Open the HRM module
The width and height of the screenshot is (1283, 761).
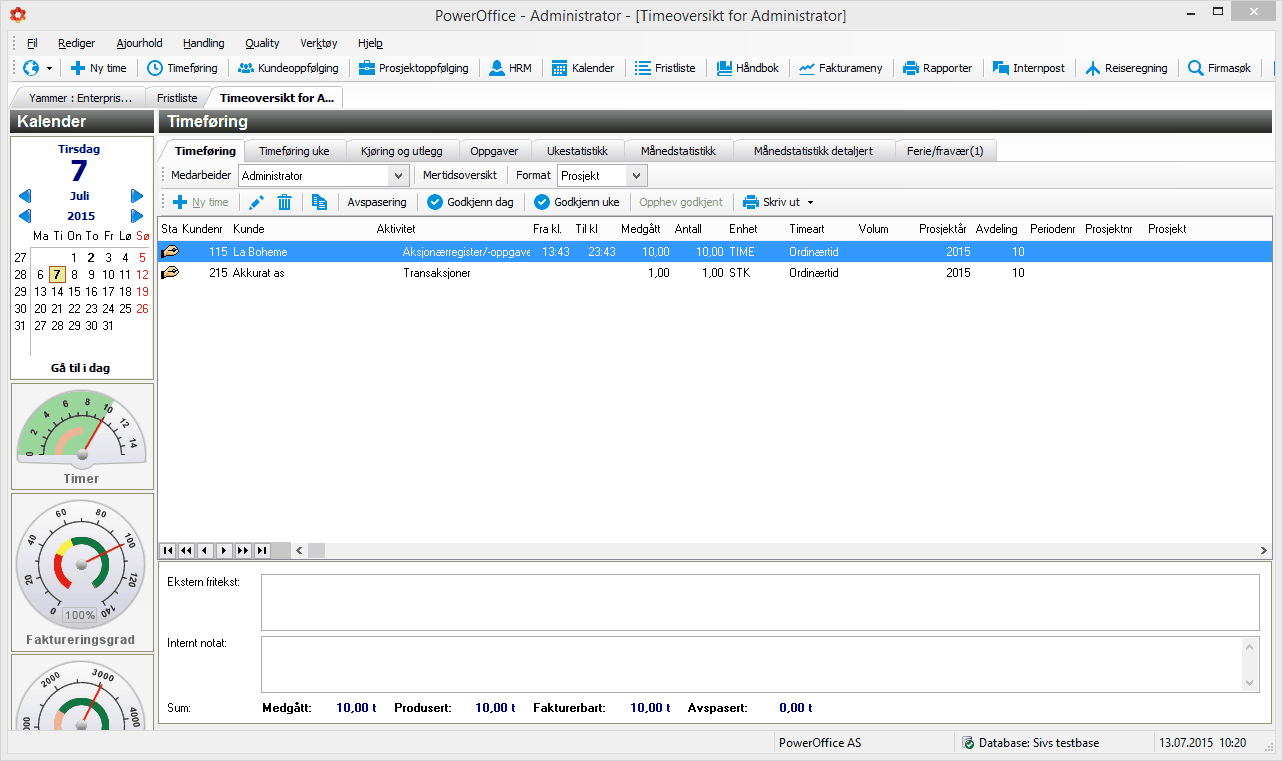tap(511, 68)
